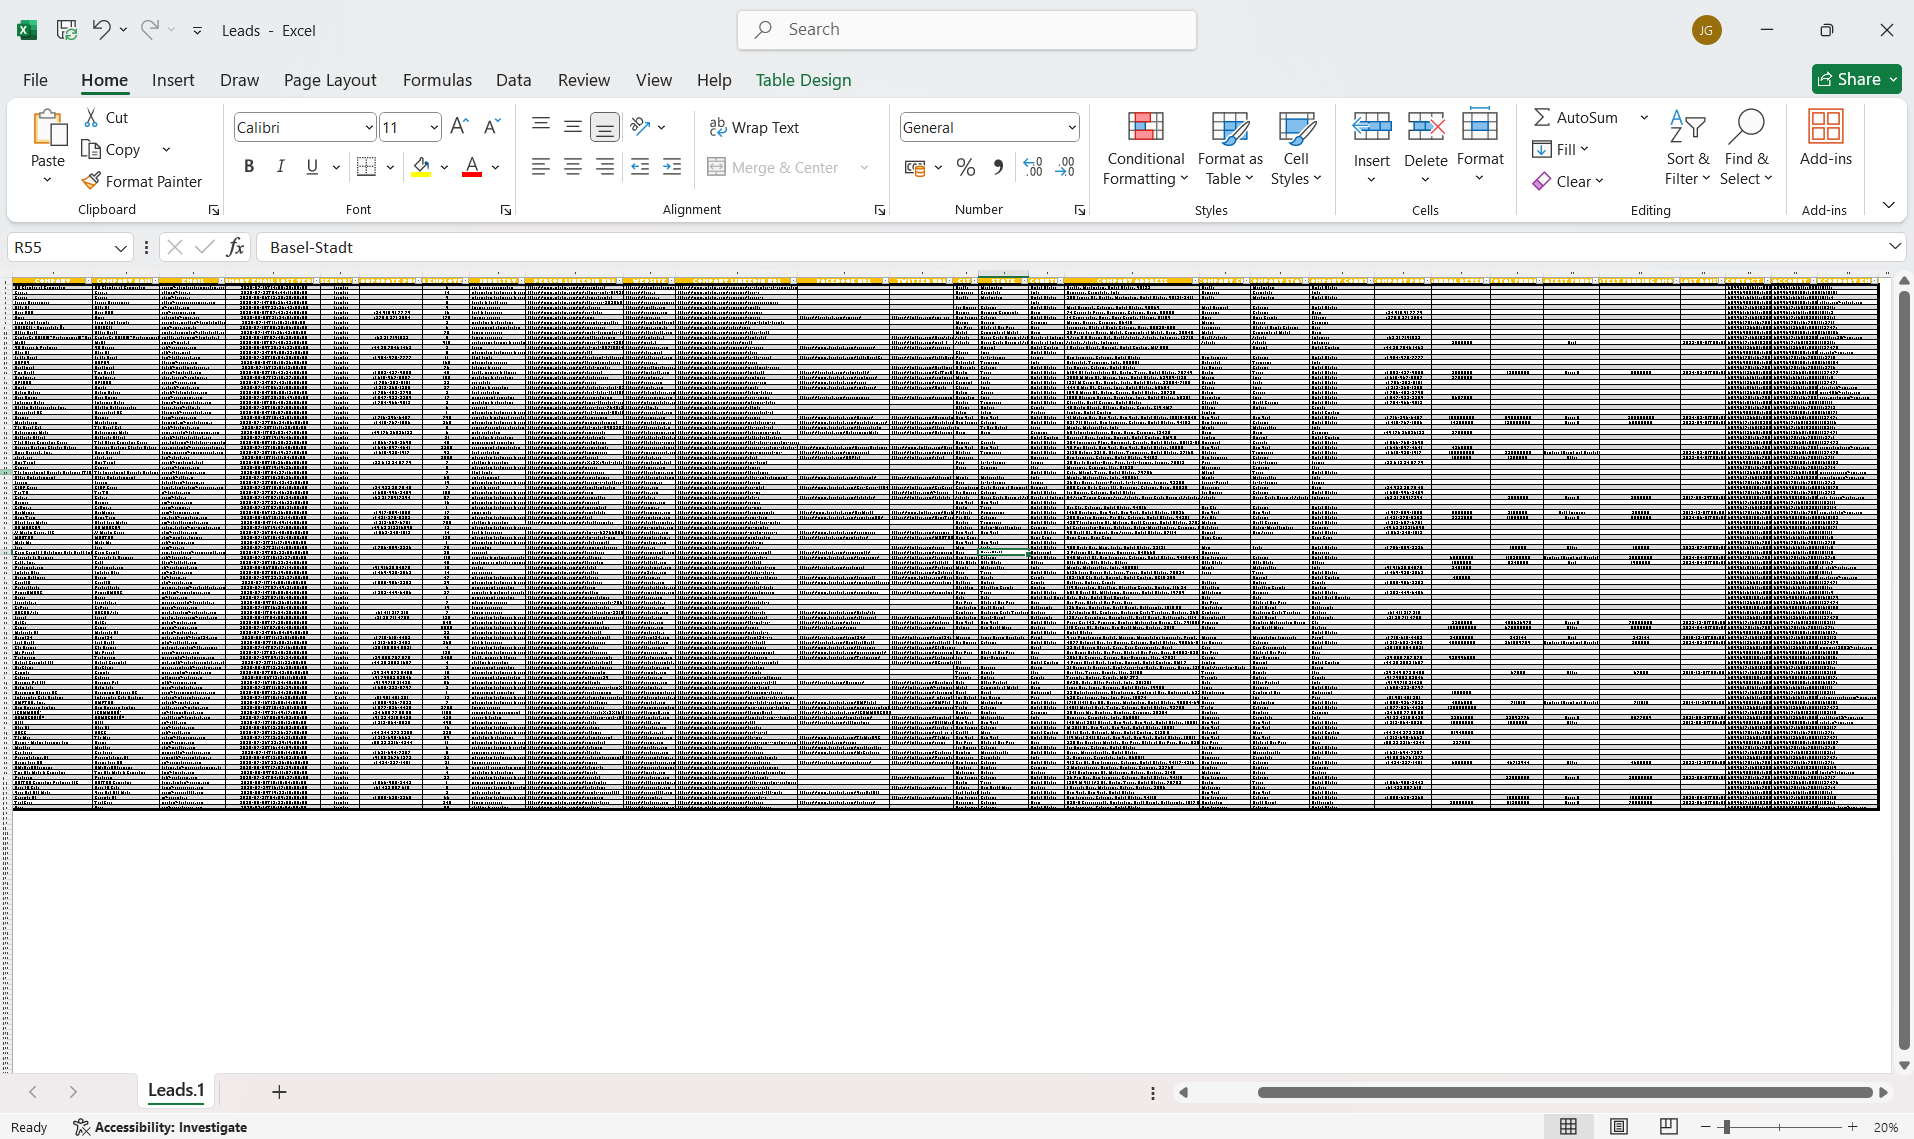Click the Percent Style icon
1914x1139 pixels.
click(965, 167)
